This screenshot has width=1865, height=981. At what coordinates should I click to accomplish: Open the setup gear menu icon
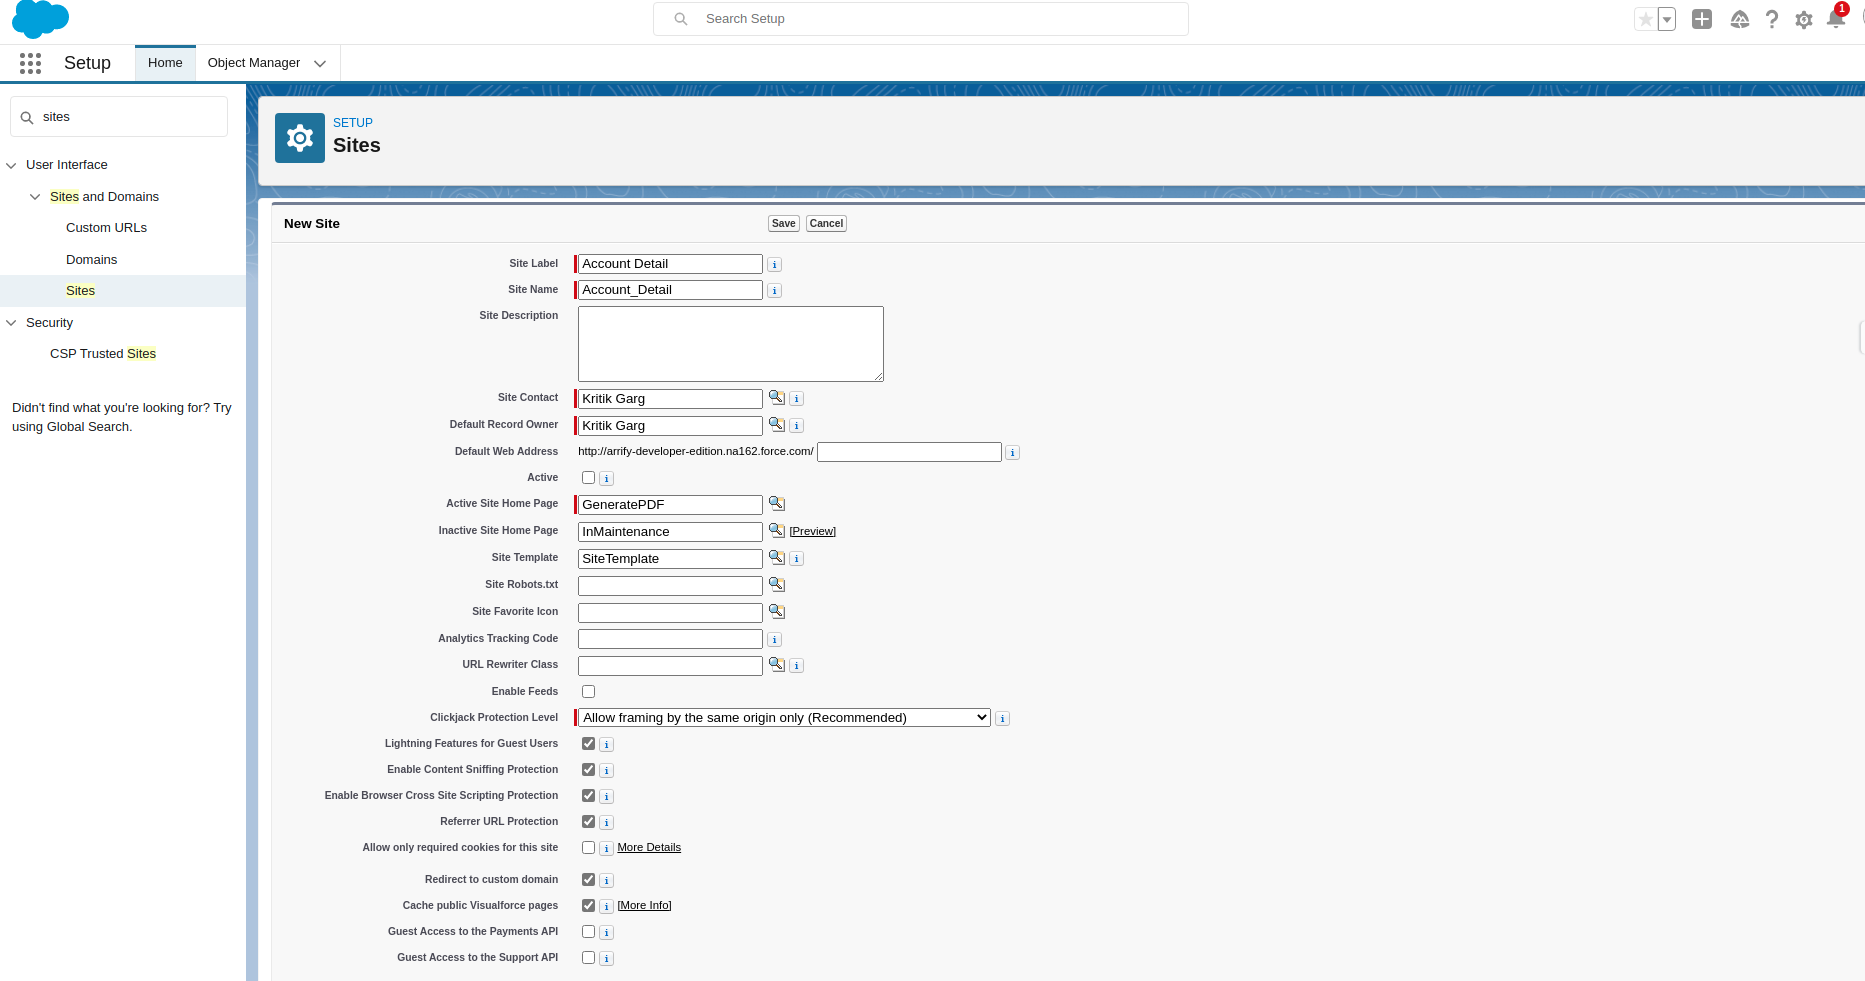click(1804, 19)
